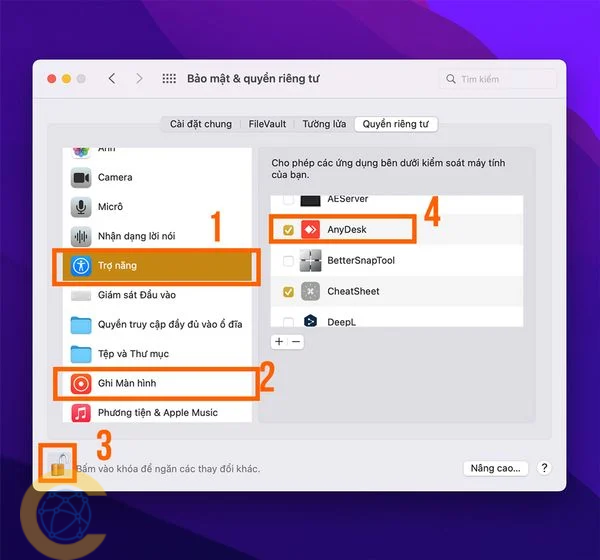Uncheck the CheatSheet checkbox
600x560 pixels.
pos(288,292)
